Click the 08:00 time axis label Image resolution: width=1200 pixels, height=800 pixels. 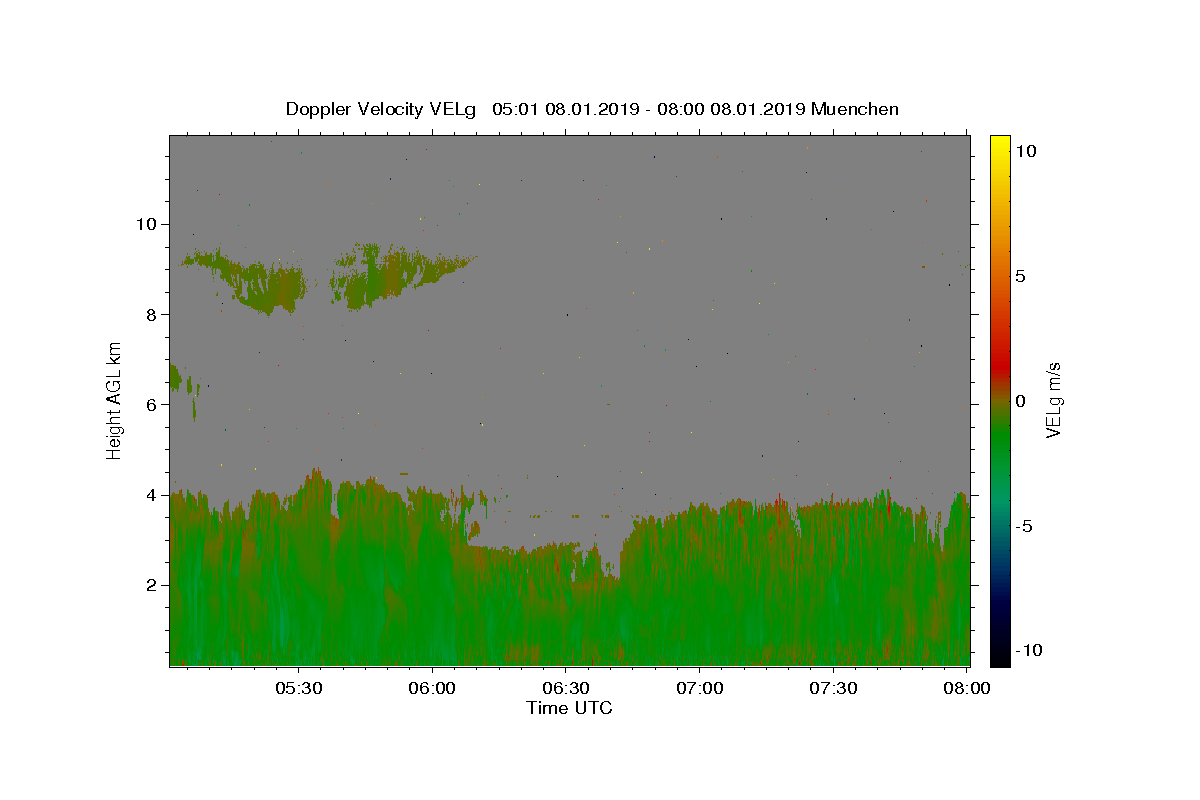click(967, 688)
